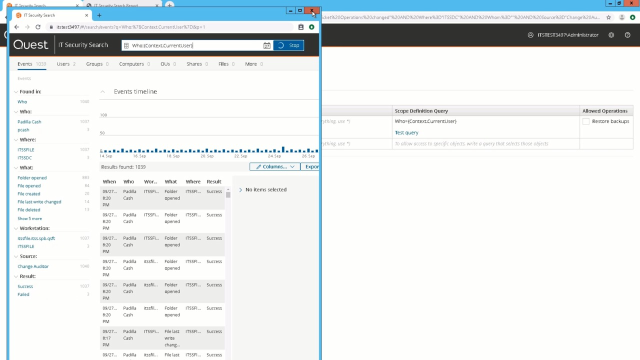Show 5 more What filters

[30, 219]
